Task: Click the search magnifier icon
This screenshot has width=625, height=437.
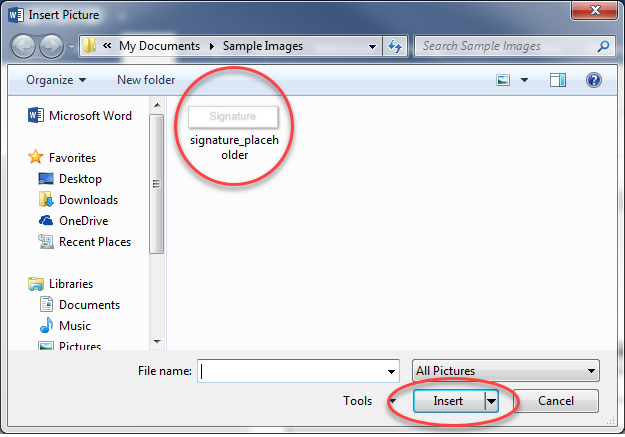Action: pos(603,46)
